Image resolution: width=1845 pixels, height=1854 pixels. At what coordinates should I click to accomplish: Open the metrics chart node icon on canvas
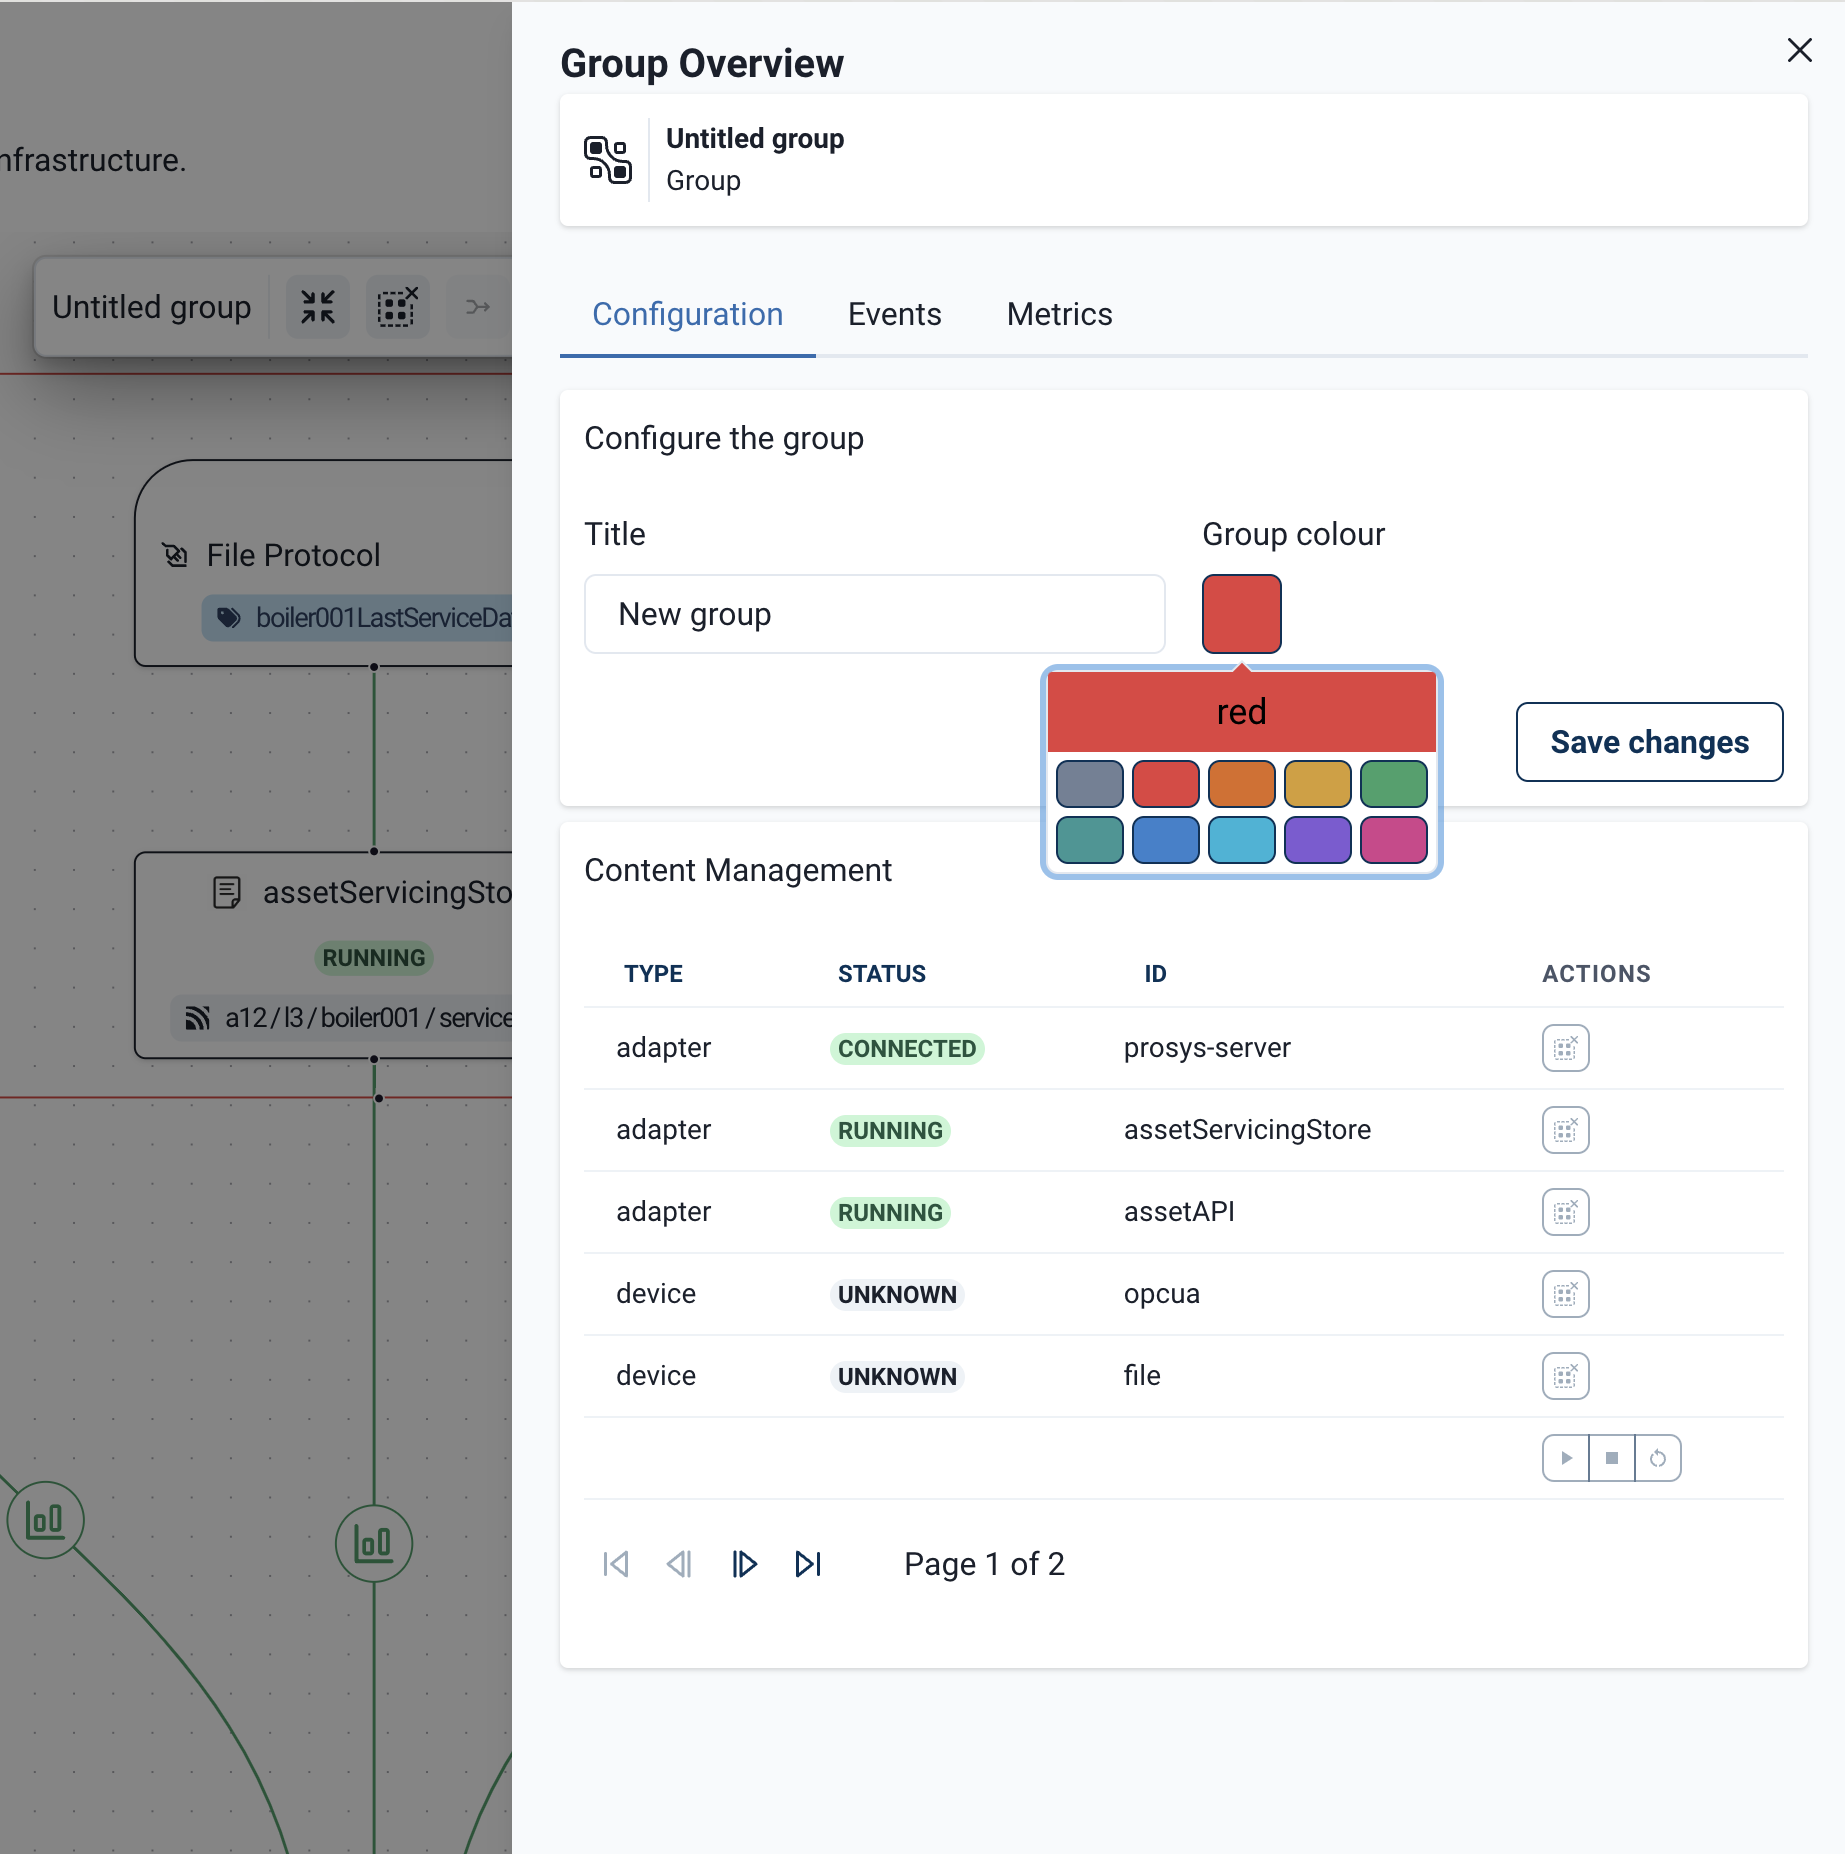click(x=374, y=1543)
